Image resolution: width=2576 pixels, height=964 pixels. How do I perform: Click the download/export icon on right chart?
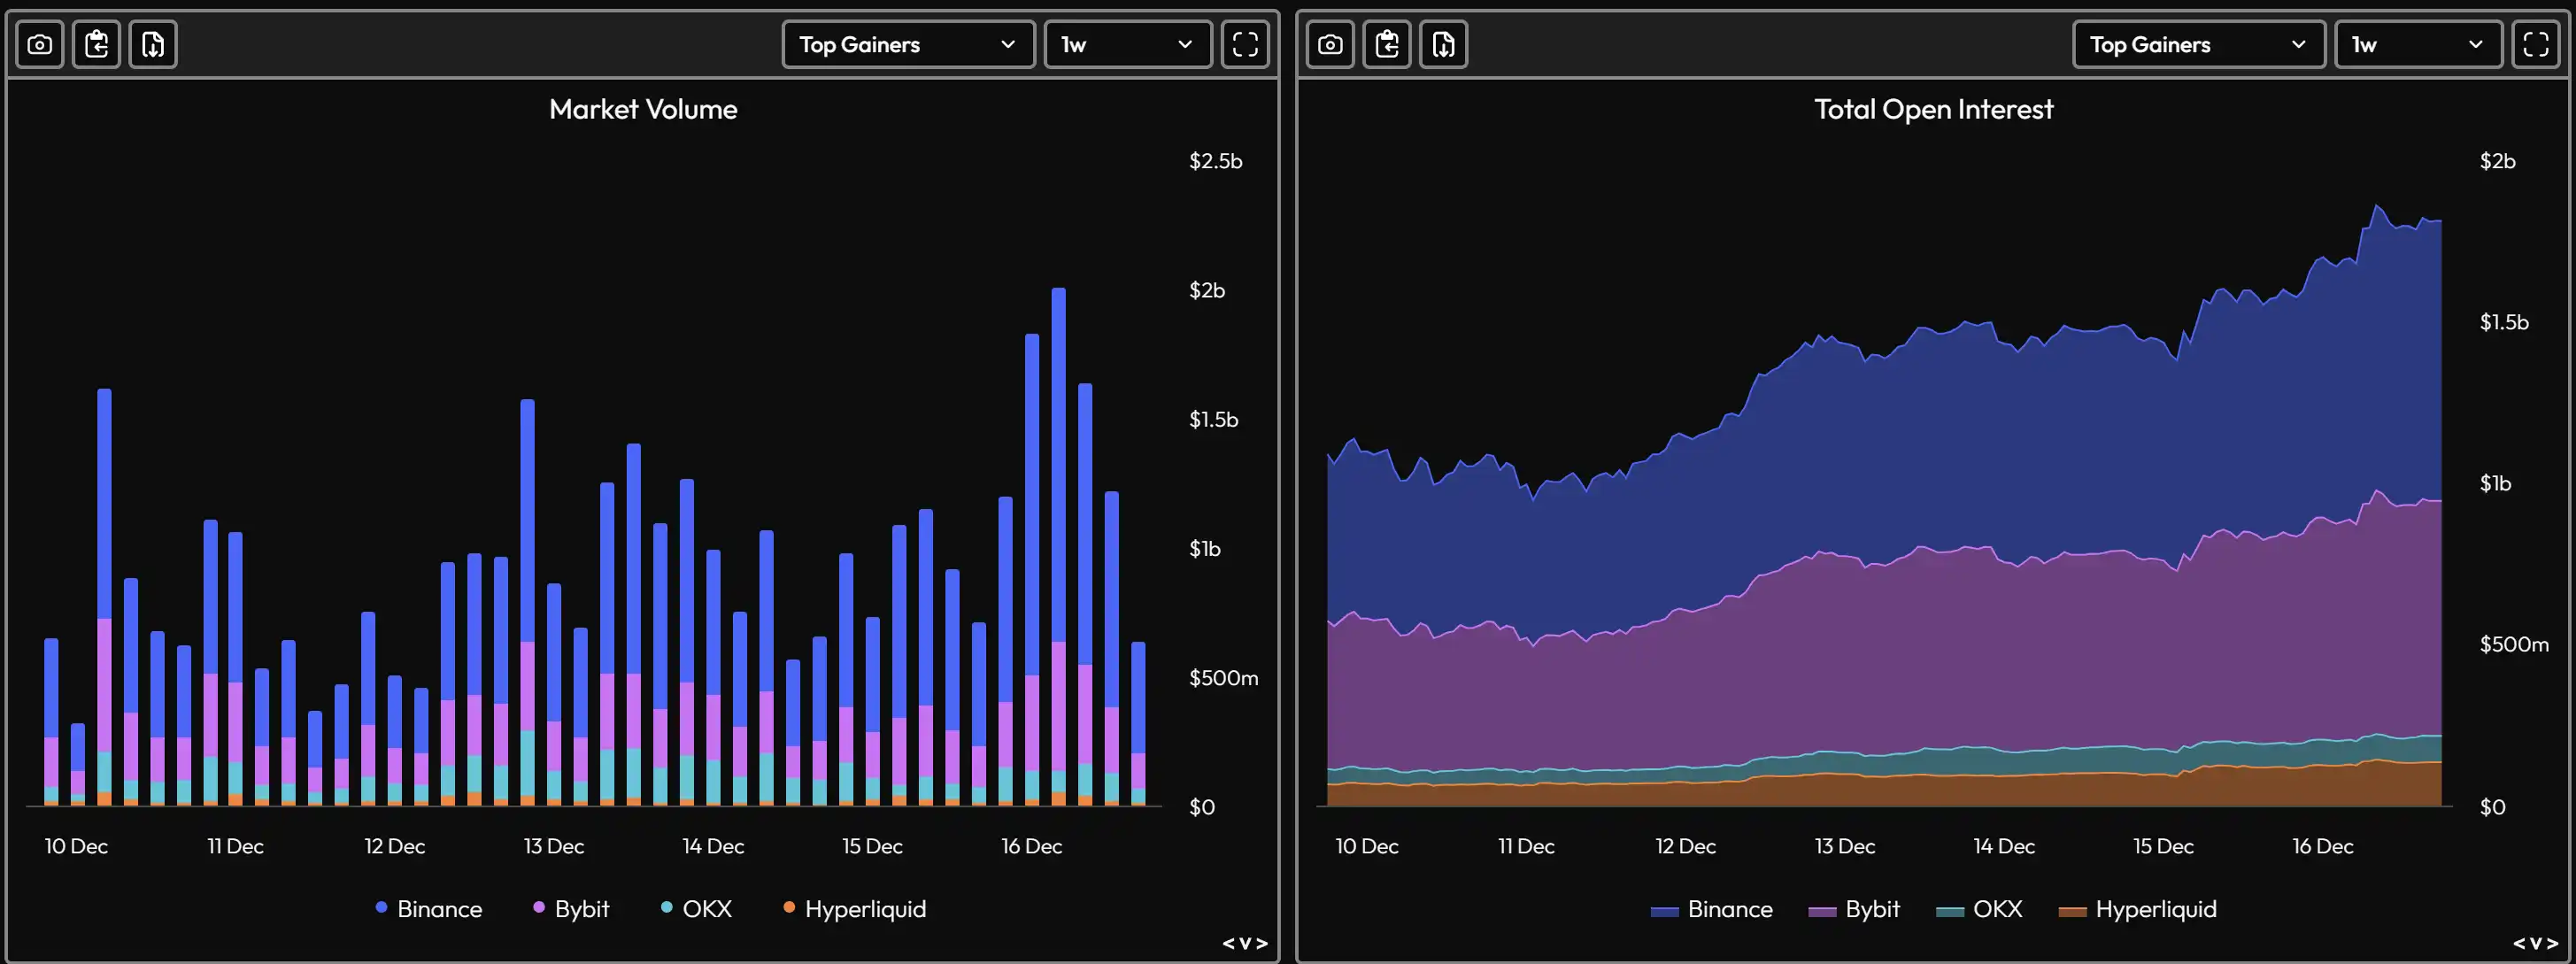1442,42
